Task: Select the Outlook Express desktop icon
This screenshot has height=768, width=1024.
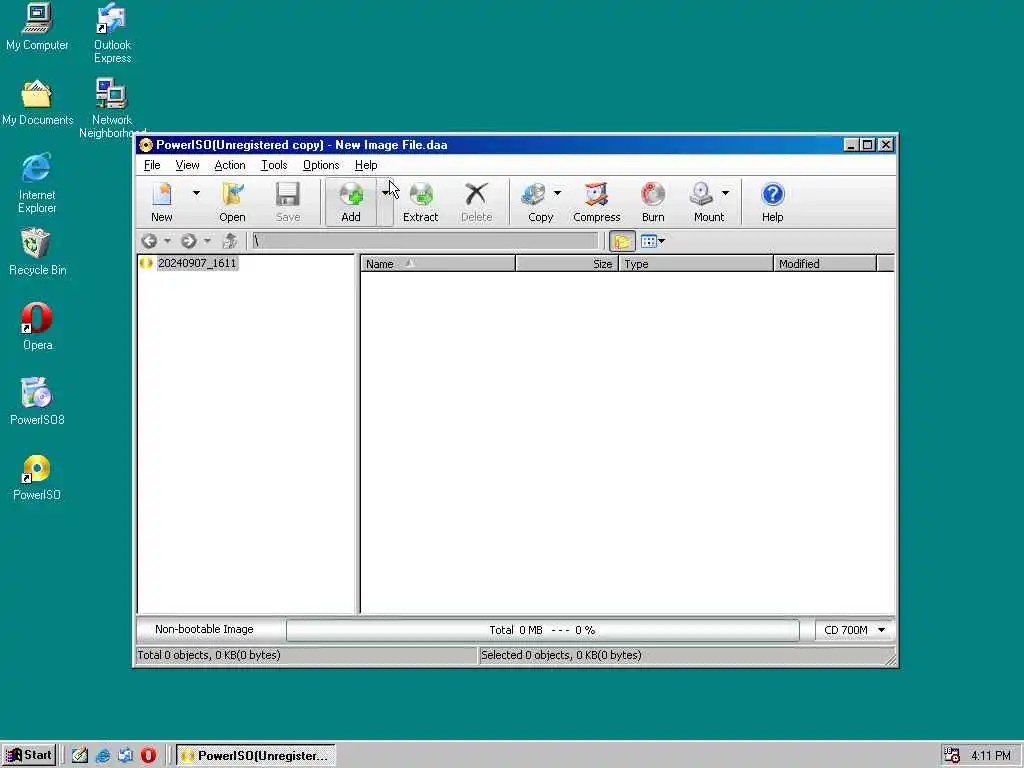Action: click(112, 33)
